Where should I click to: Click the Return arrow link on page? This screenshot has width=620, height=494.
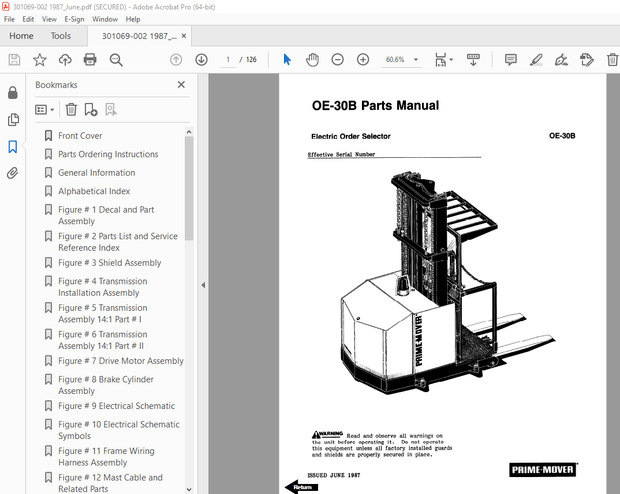click(301, 487)
